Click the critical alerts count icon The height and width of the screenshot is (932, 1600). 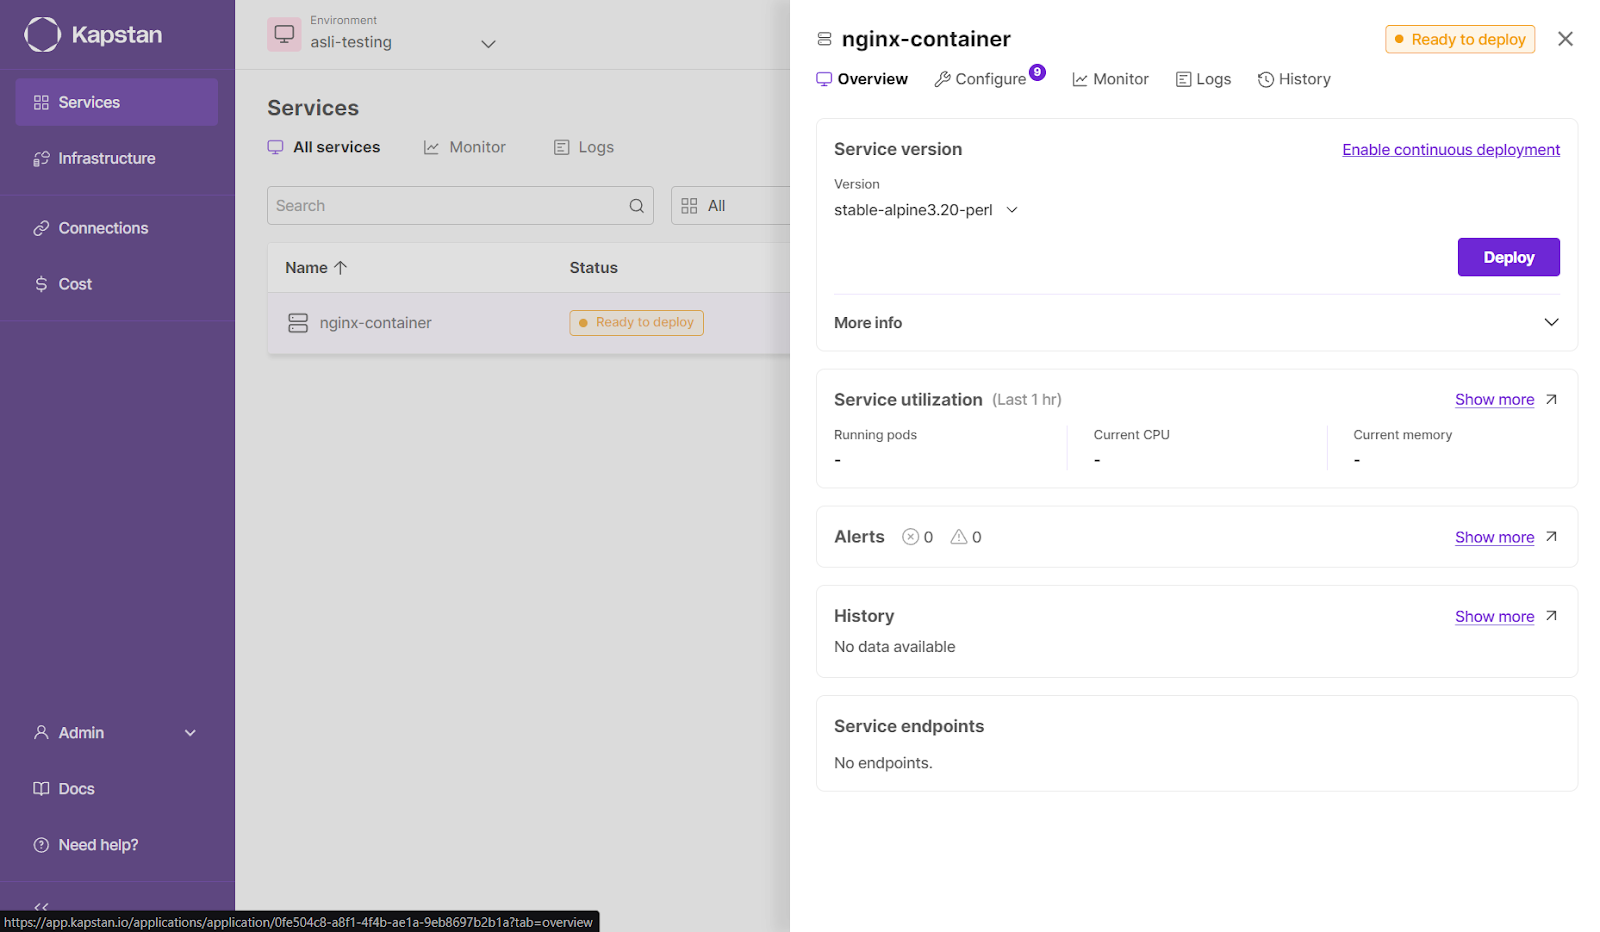[910, 537]
